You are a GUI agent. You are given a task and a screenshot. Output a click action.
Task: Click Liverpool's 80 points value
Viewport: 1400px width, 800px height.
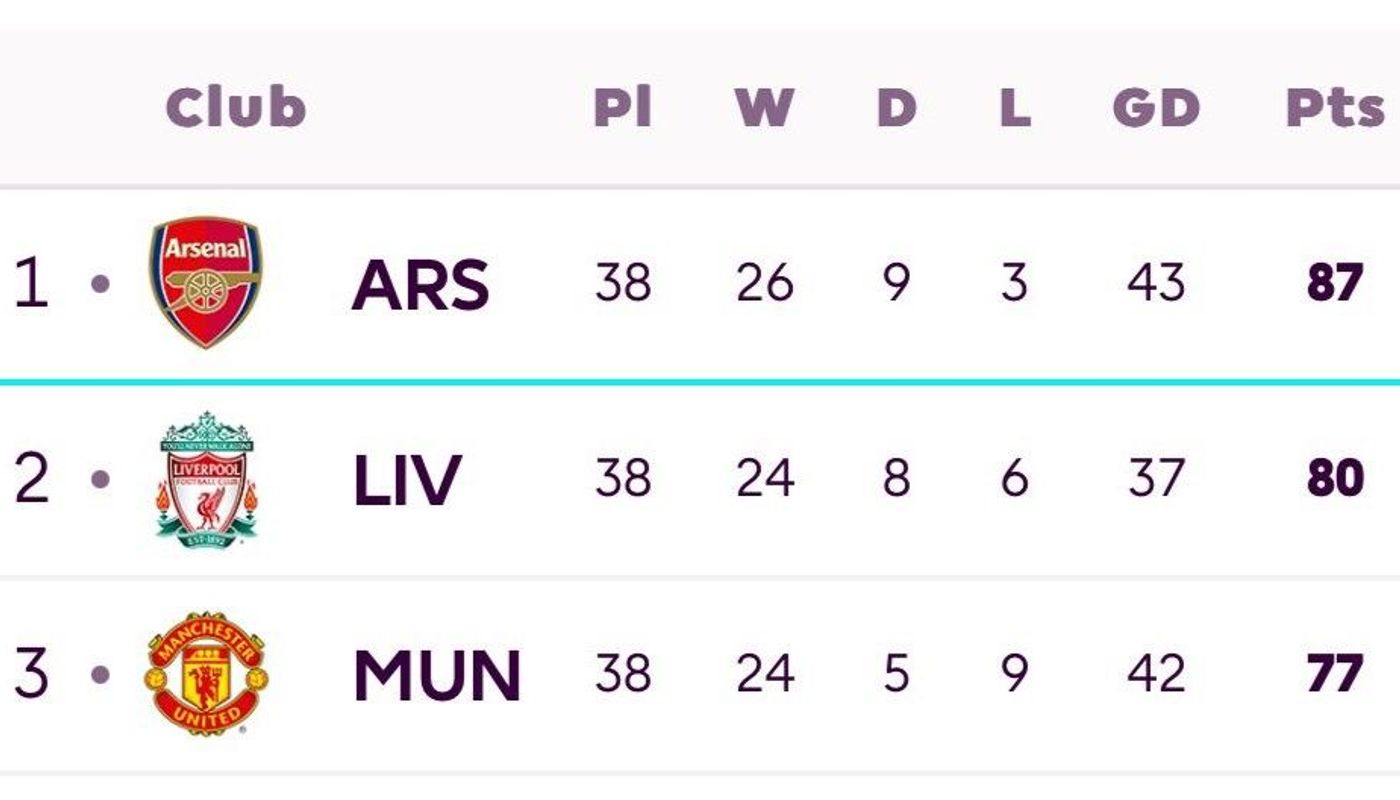pos(1335,478)
